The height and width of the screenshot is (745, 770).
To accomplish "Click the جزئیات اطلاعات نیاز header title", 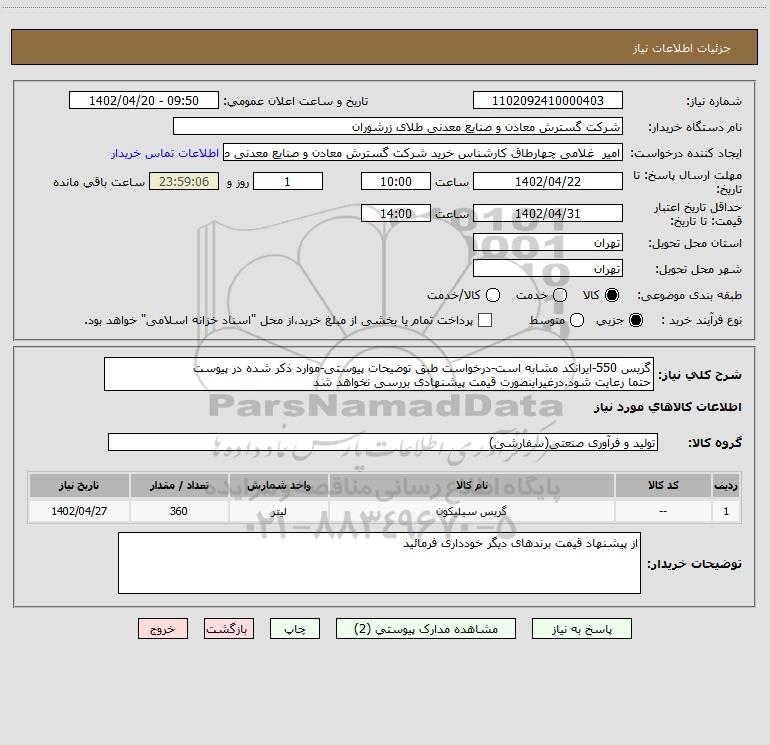I will click(x=681, y=48).
